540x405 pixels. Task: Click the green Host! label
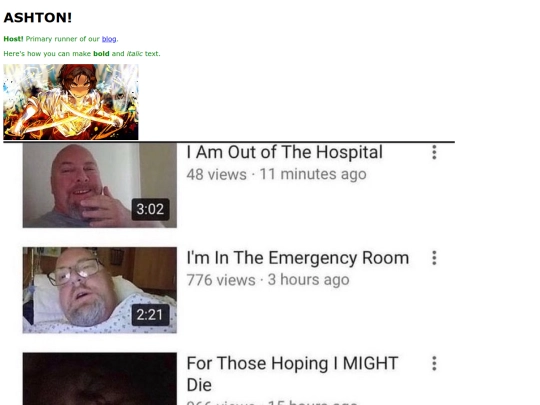coord(13,39)
